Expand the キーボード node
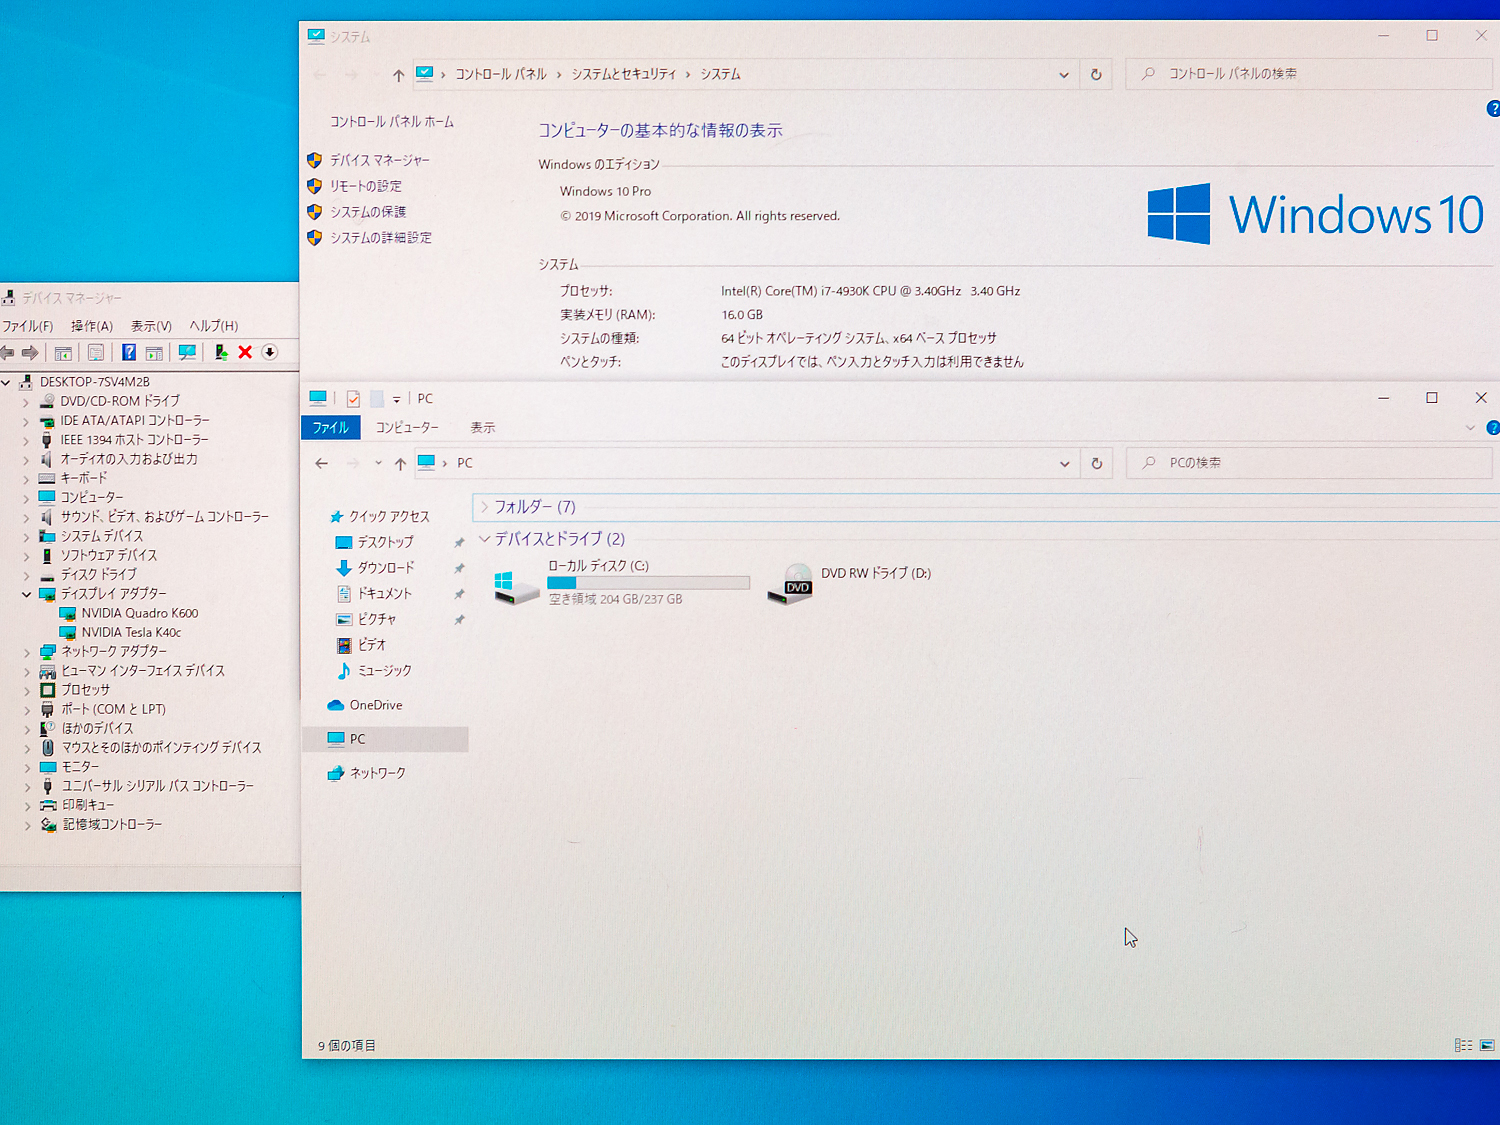Viewport: 1500px width, 1125px height. tap(26, 478)
